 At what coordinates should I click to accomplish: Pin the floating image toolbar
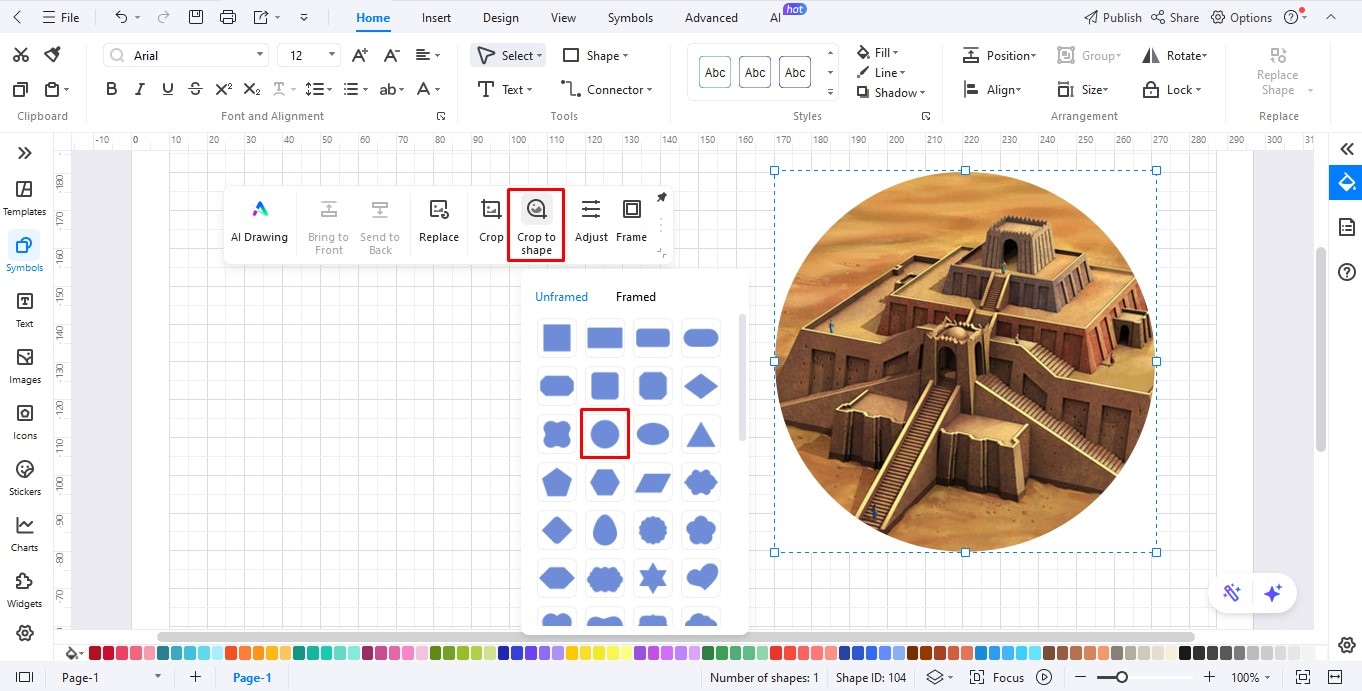tap(661, 197)
